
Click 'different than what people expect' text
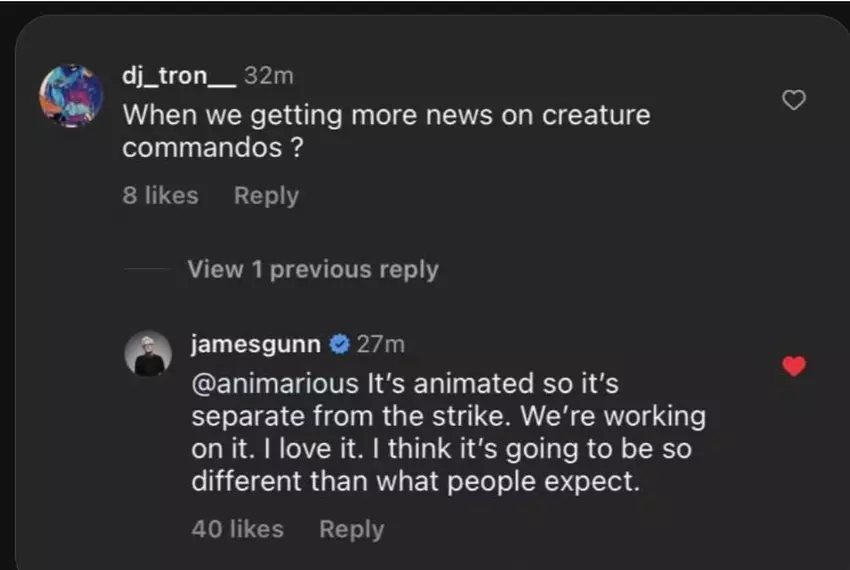pos(414,480)
